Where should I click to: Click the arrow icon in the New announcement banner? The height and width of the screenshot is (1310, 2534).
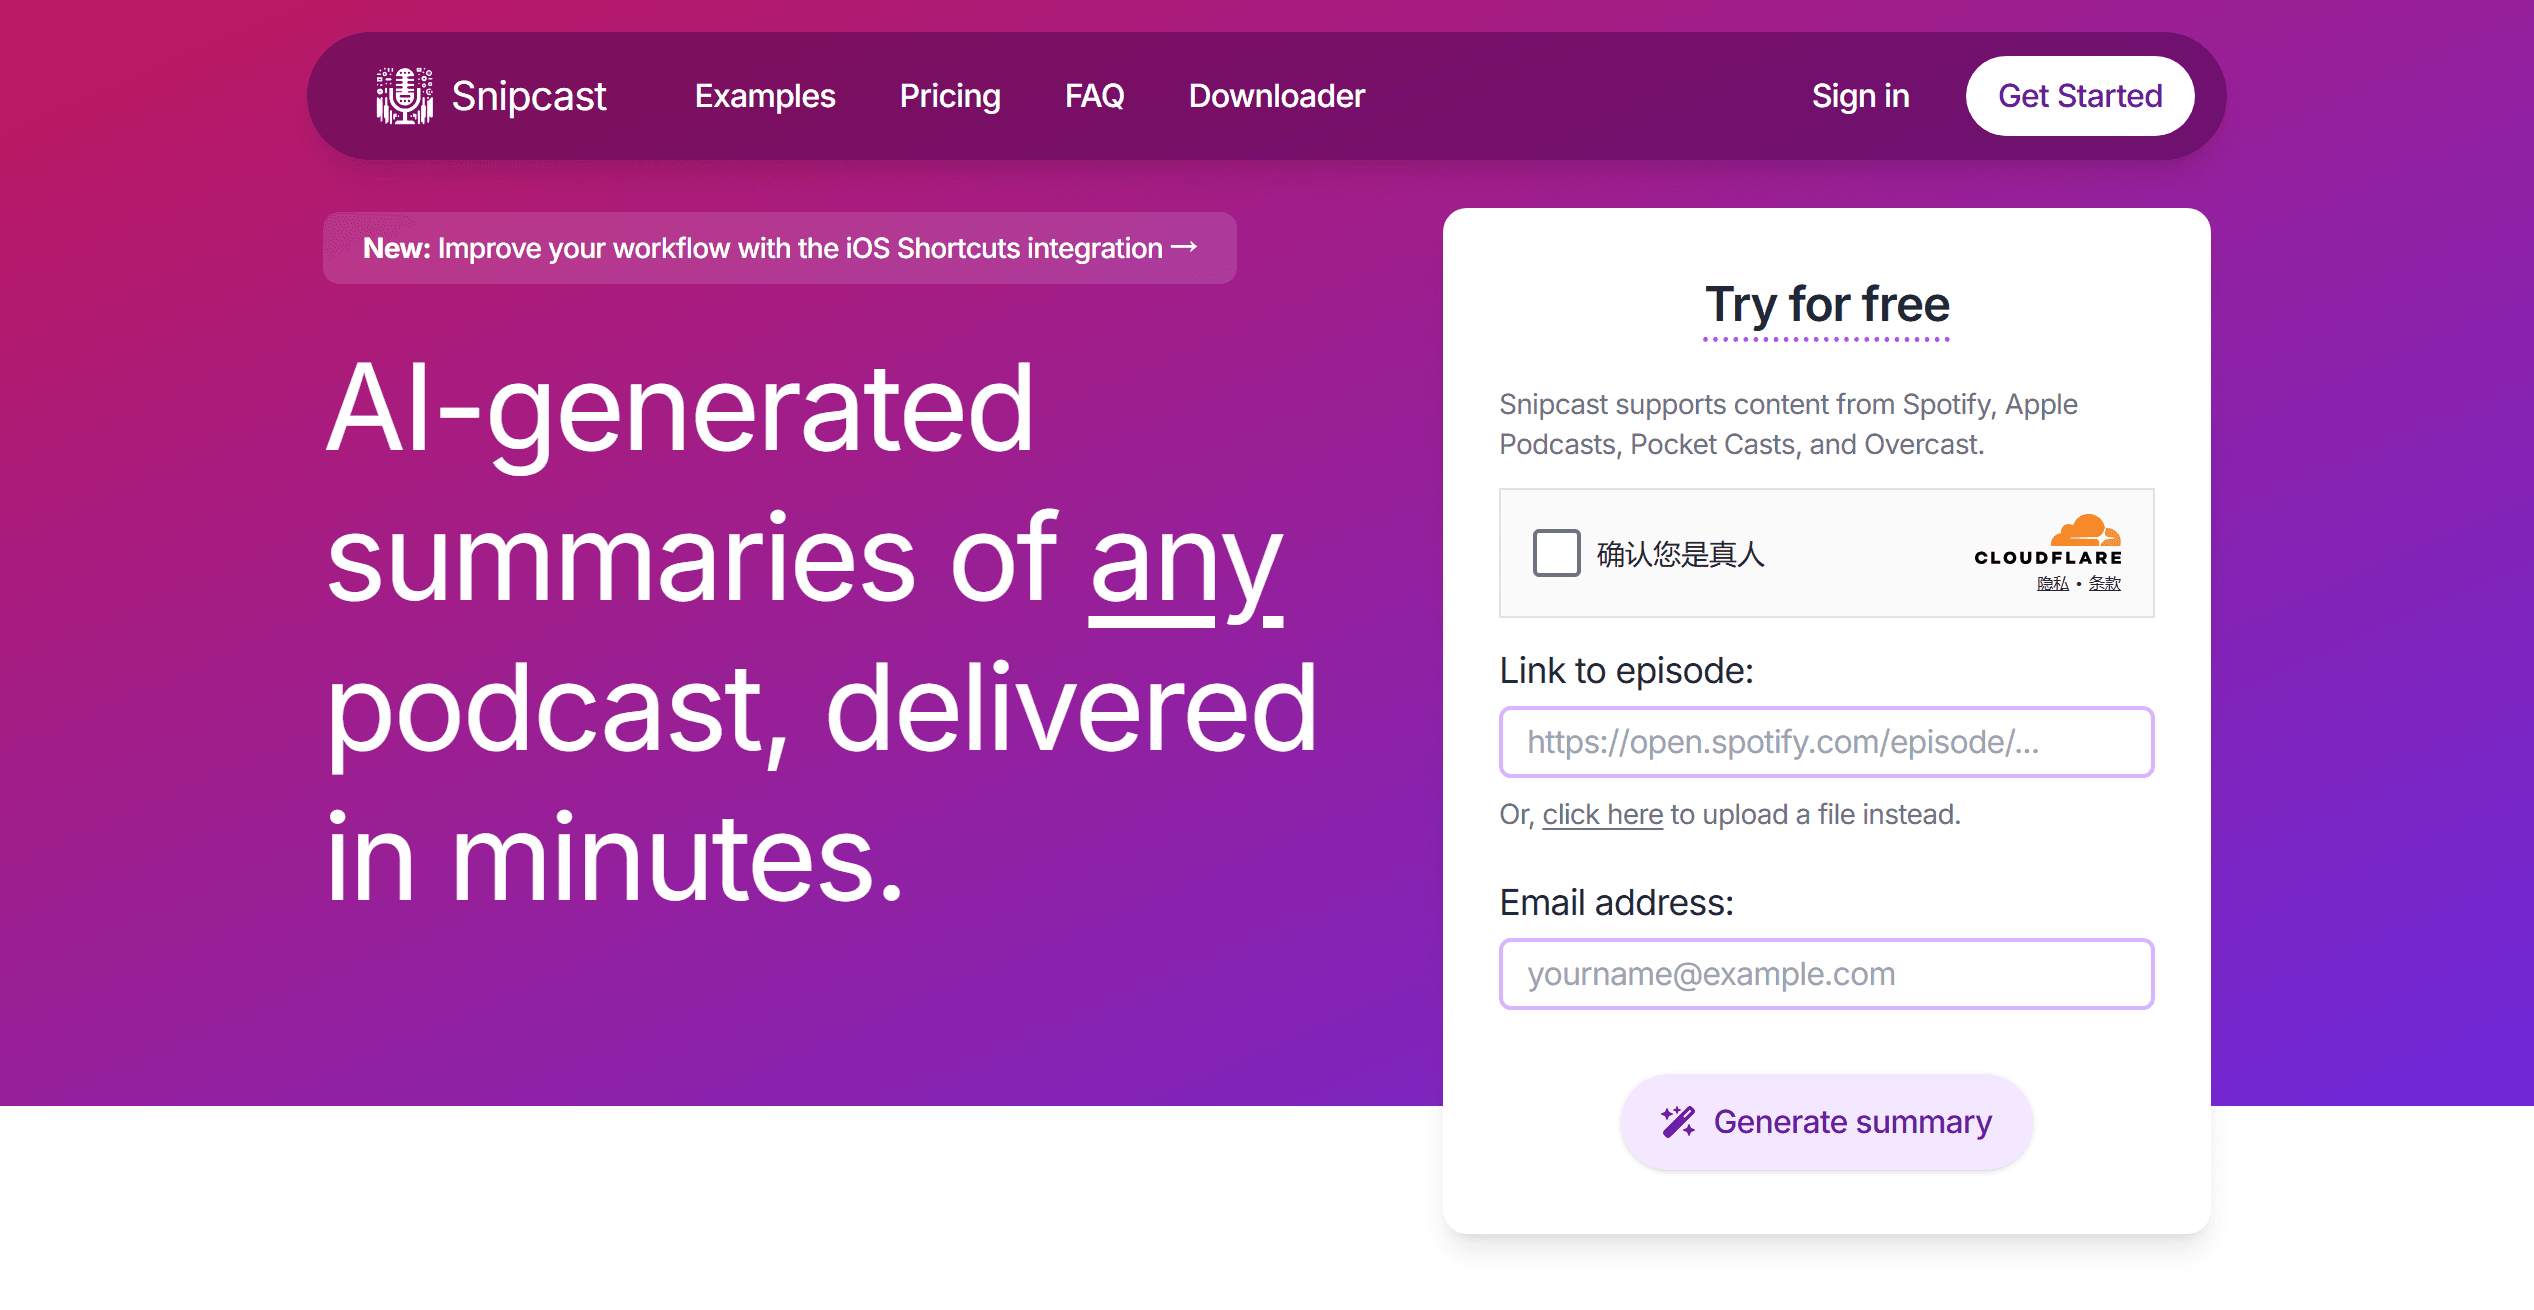(1185, 247)
